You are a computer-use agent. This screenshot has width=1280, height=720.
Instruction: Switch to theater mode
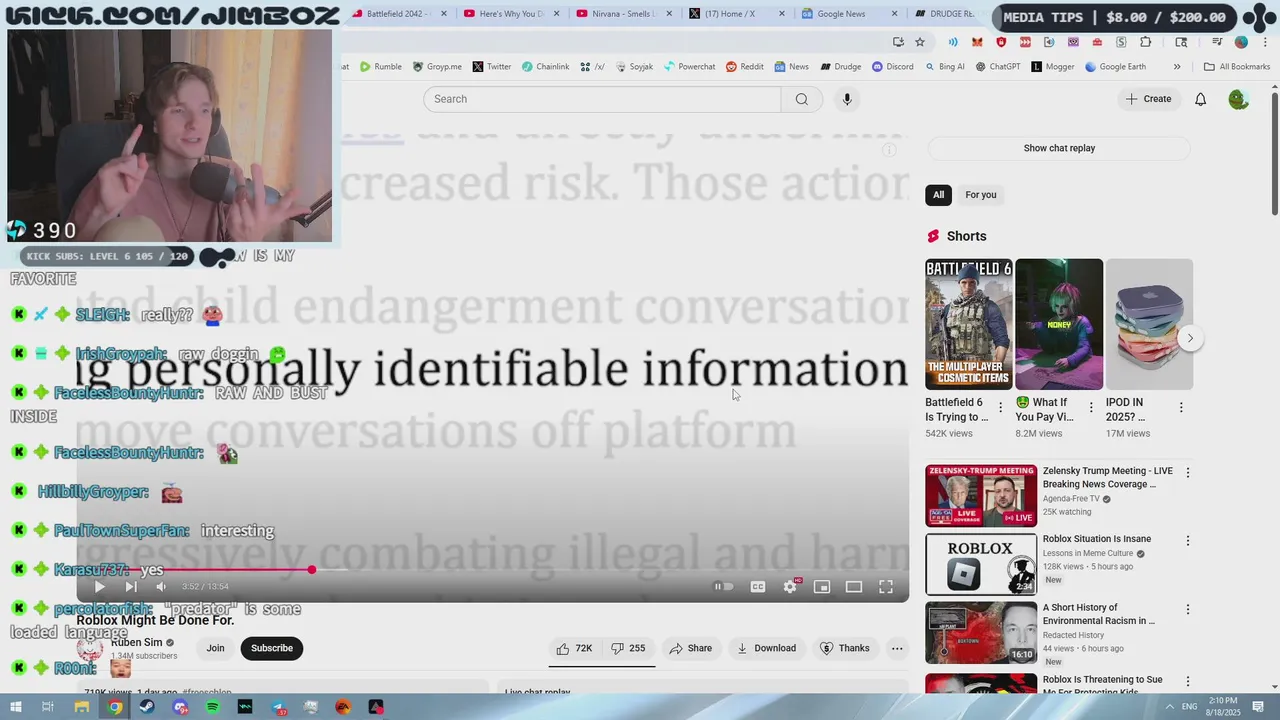(854, 587)
